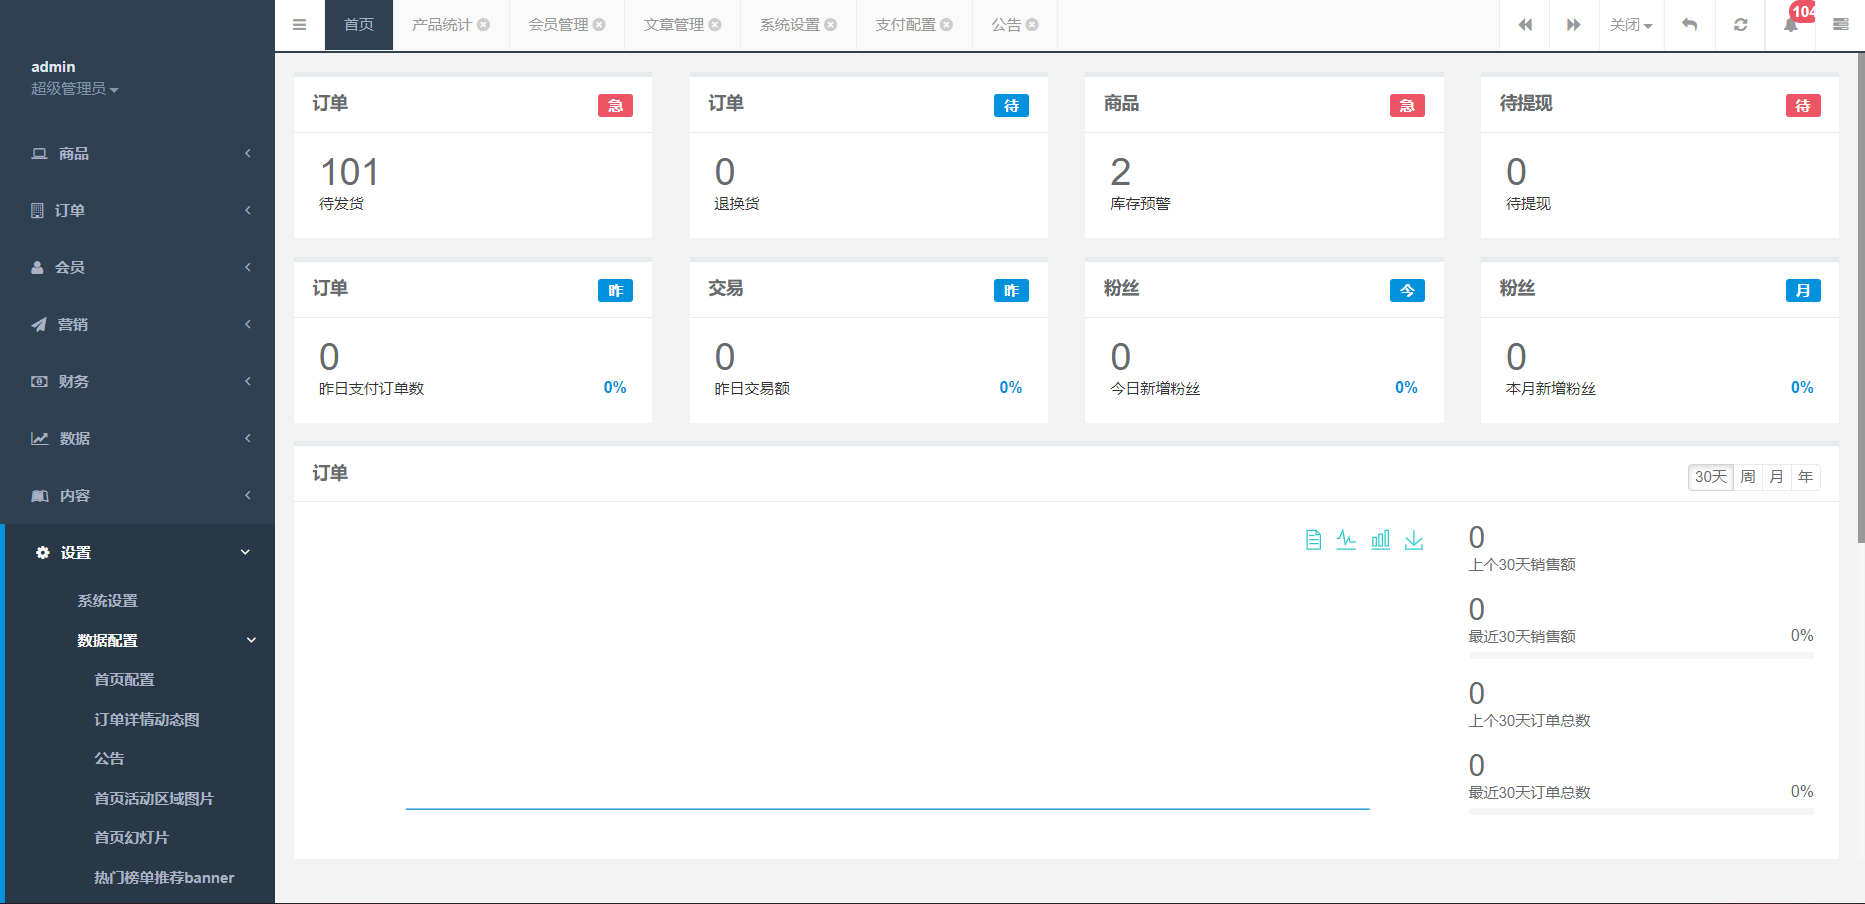1865x904 pixels.
Task: Click the tabs scroll-left double arrow
Action: pyautogui.click(x=1525, y=25)
